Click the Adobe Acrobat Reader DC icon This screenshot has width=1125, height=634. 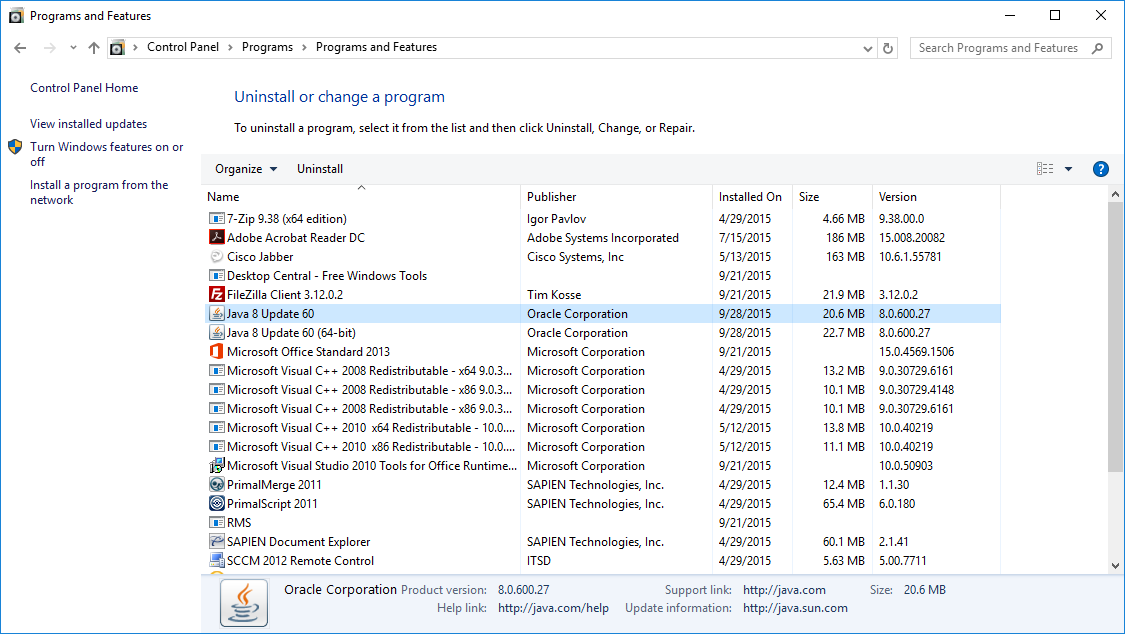pos(216,238)
